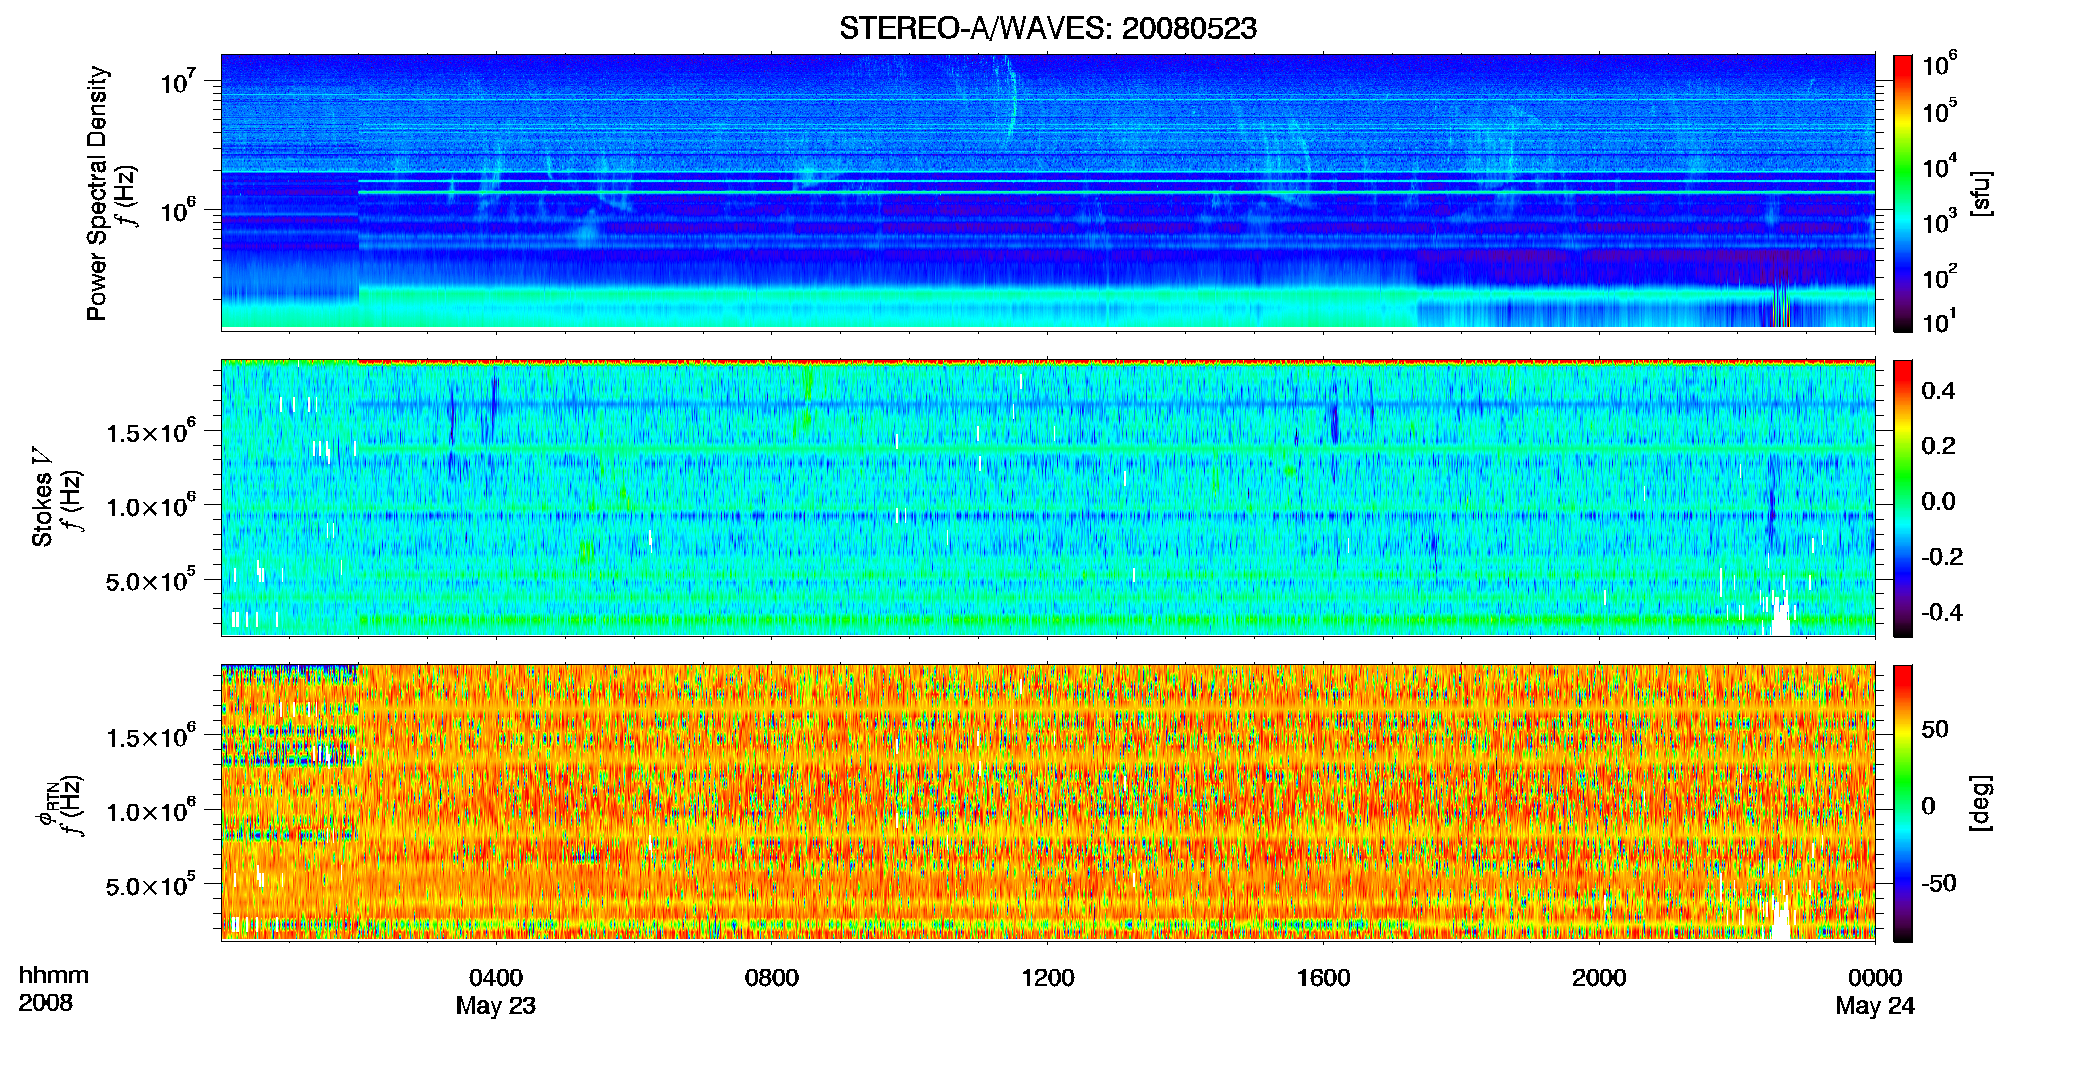Click the 0.4 value on Stokes colorbar

1938,391
